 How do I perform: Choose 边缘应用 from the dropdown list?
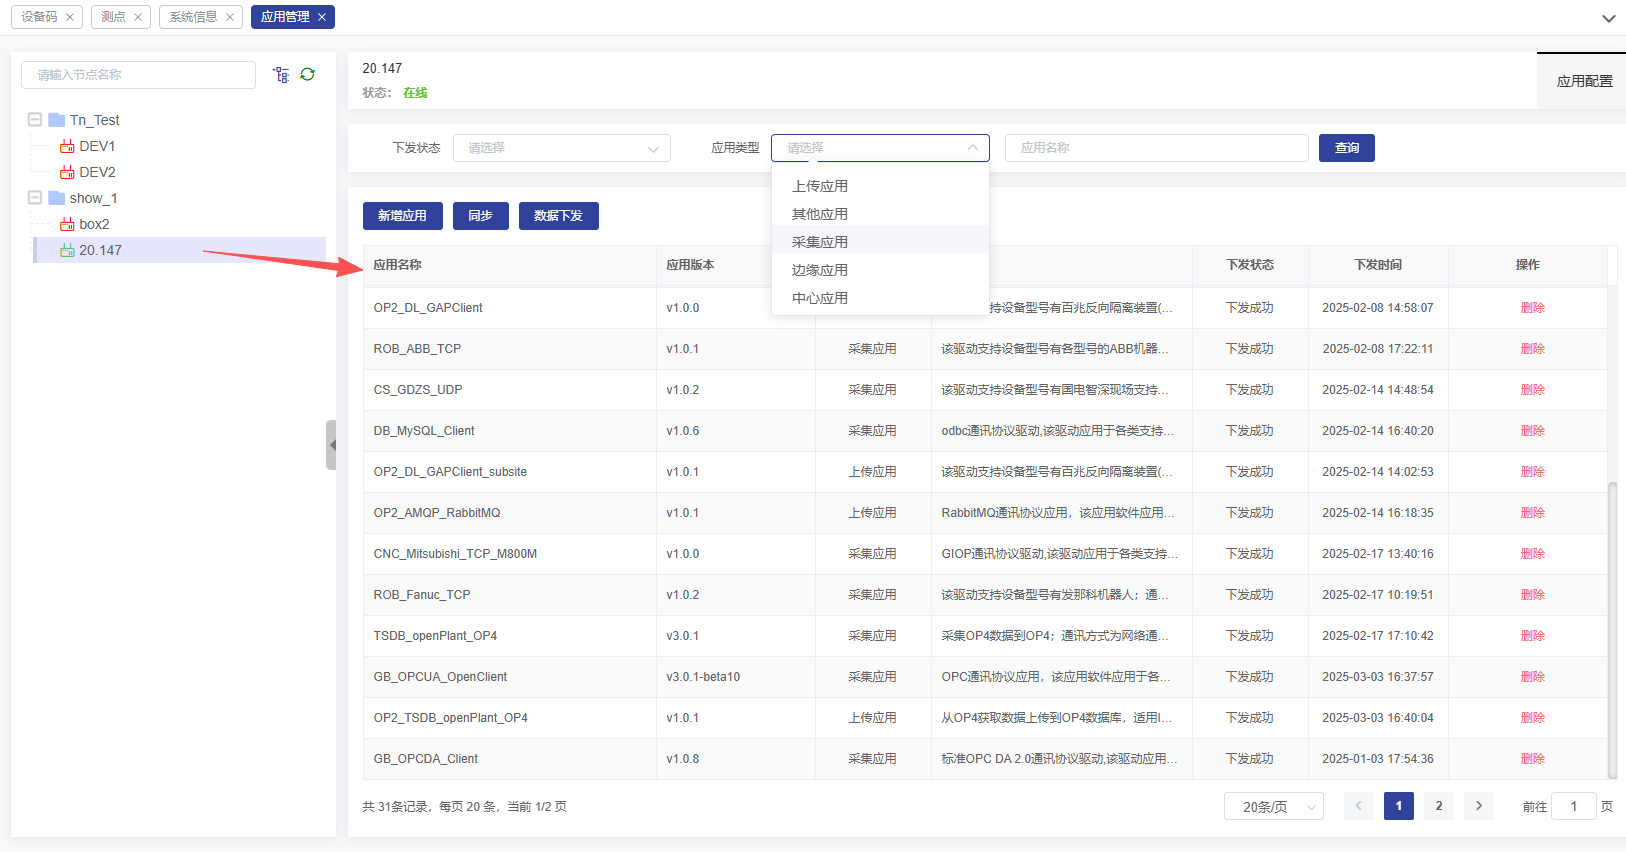pyautogui.click(x=820, y=270)
